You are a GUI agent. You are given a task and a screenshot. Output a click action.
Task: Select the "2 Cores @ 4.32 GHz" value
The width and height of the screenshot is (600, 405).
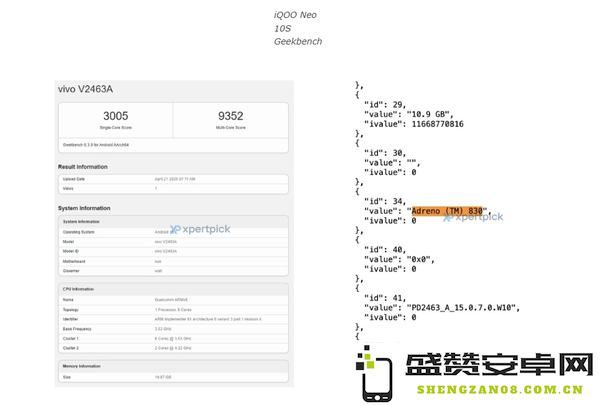coord(173,348)
